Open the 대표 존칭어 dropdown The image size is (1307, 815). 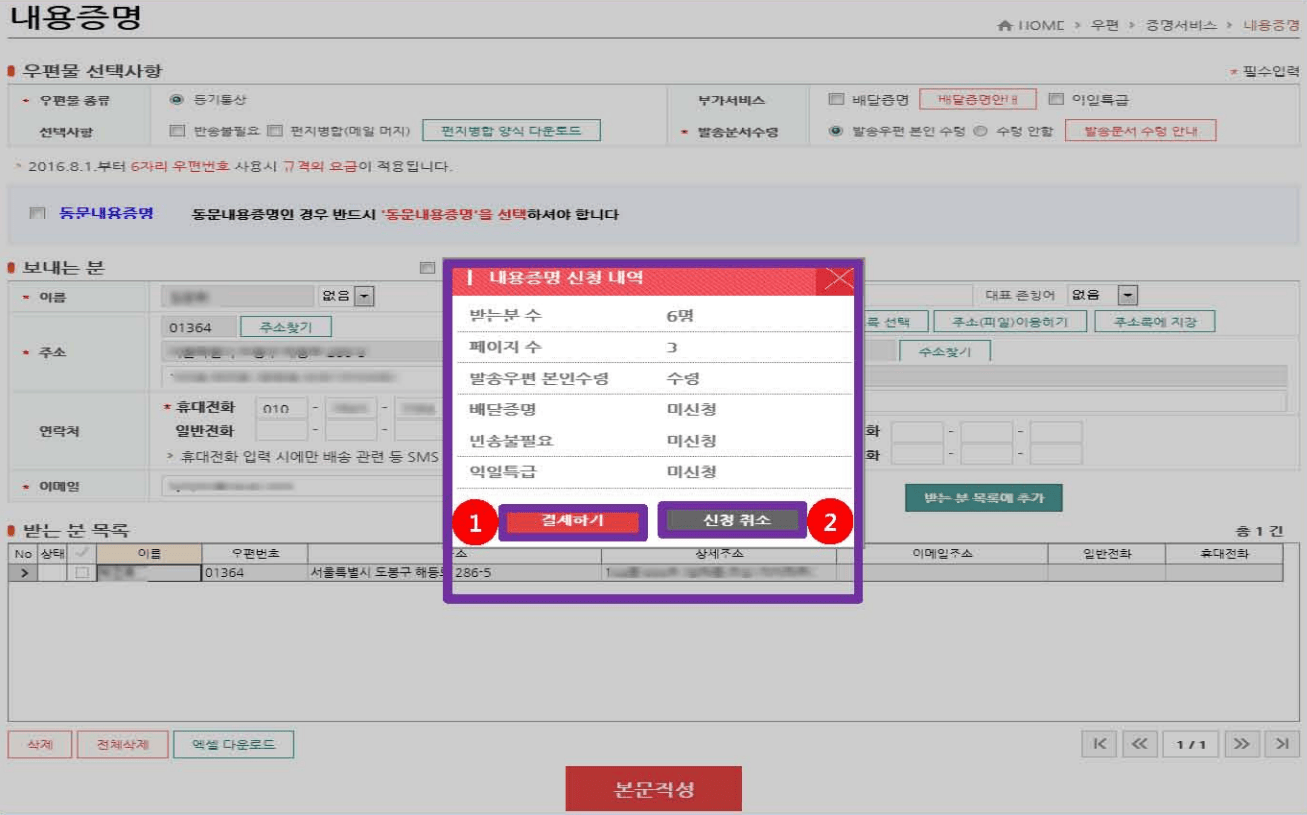(1128, 296)
